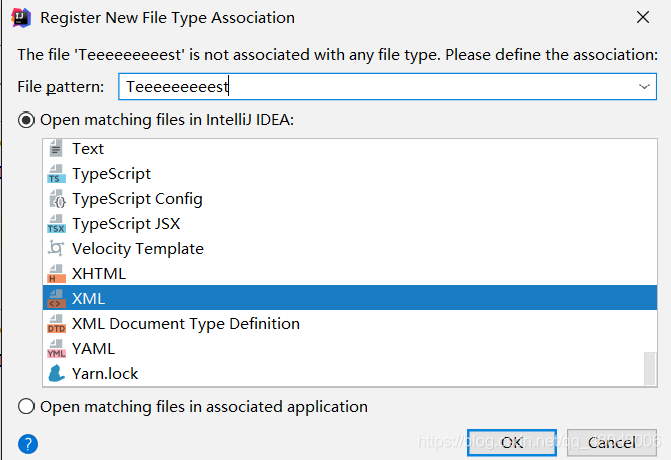The image size is (671, 460).
Task: Close the Register New File Type dialog
Action: pyautogui.click(x=643, y=18)
